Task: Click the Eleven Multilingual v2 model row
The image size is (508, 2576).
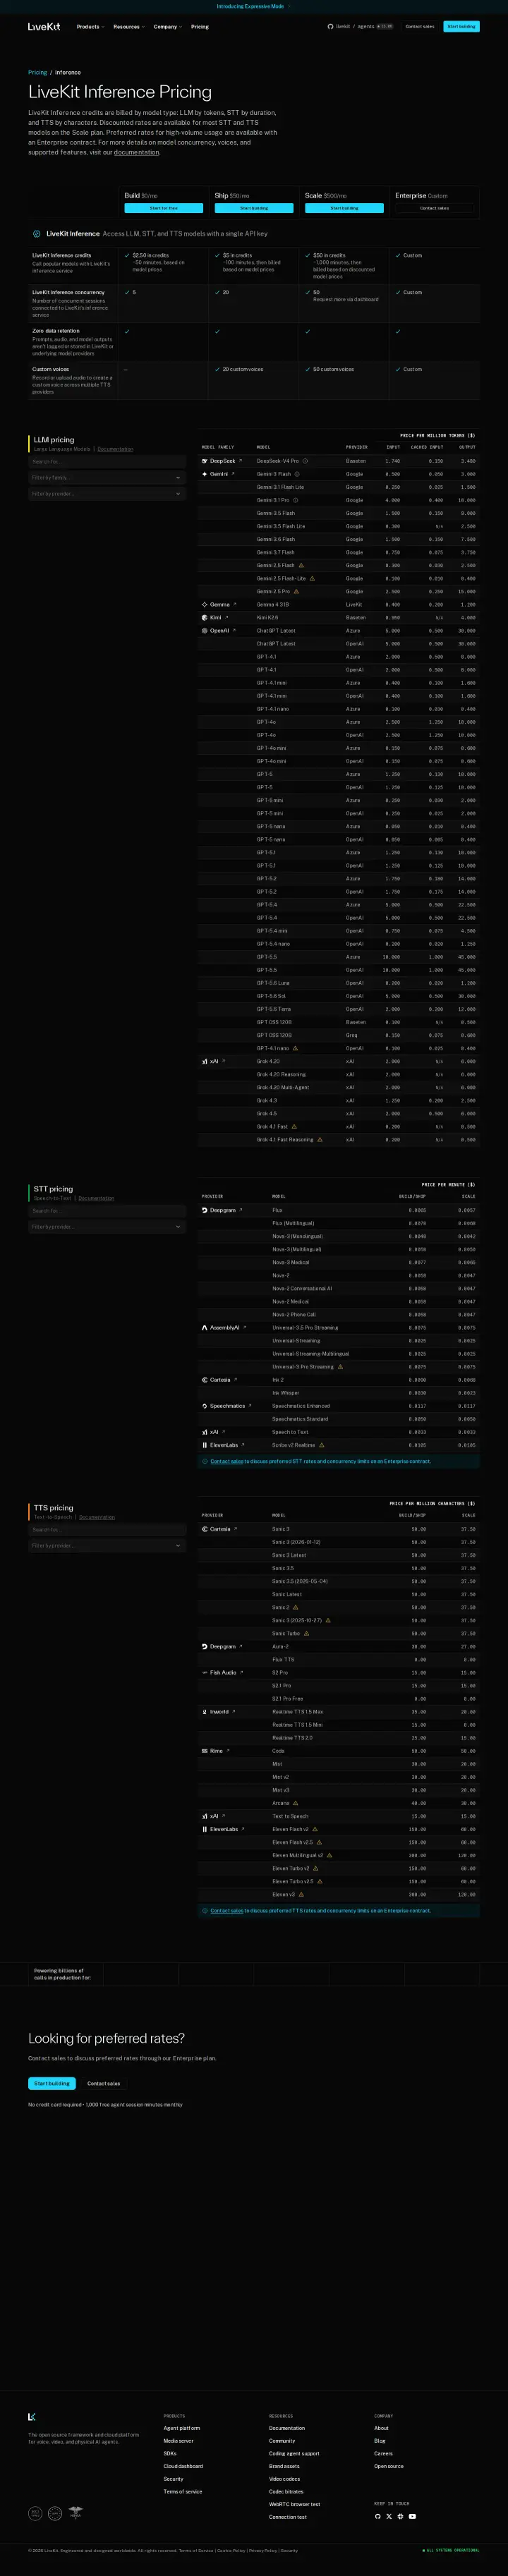Action: (x=338, y=1855)
